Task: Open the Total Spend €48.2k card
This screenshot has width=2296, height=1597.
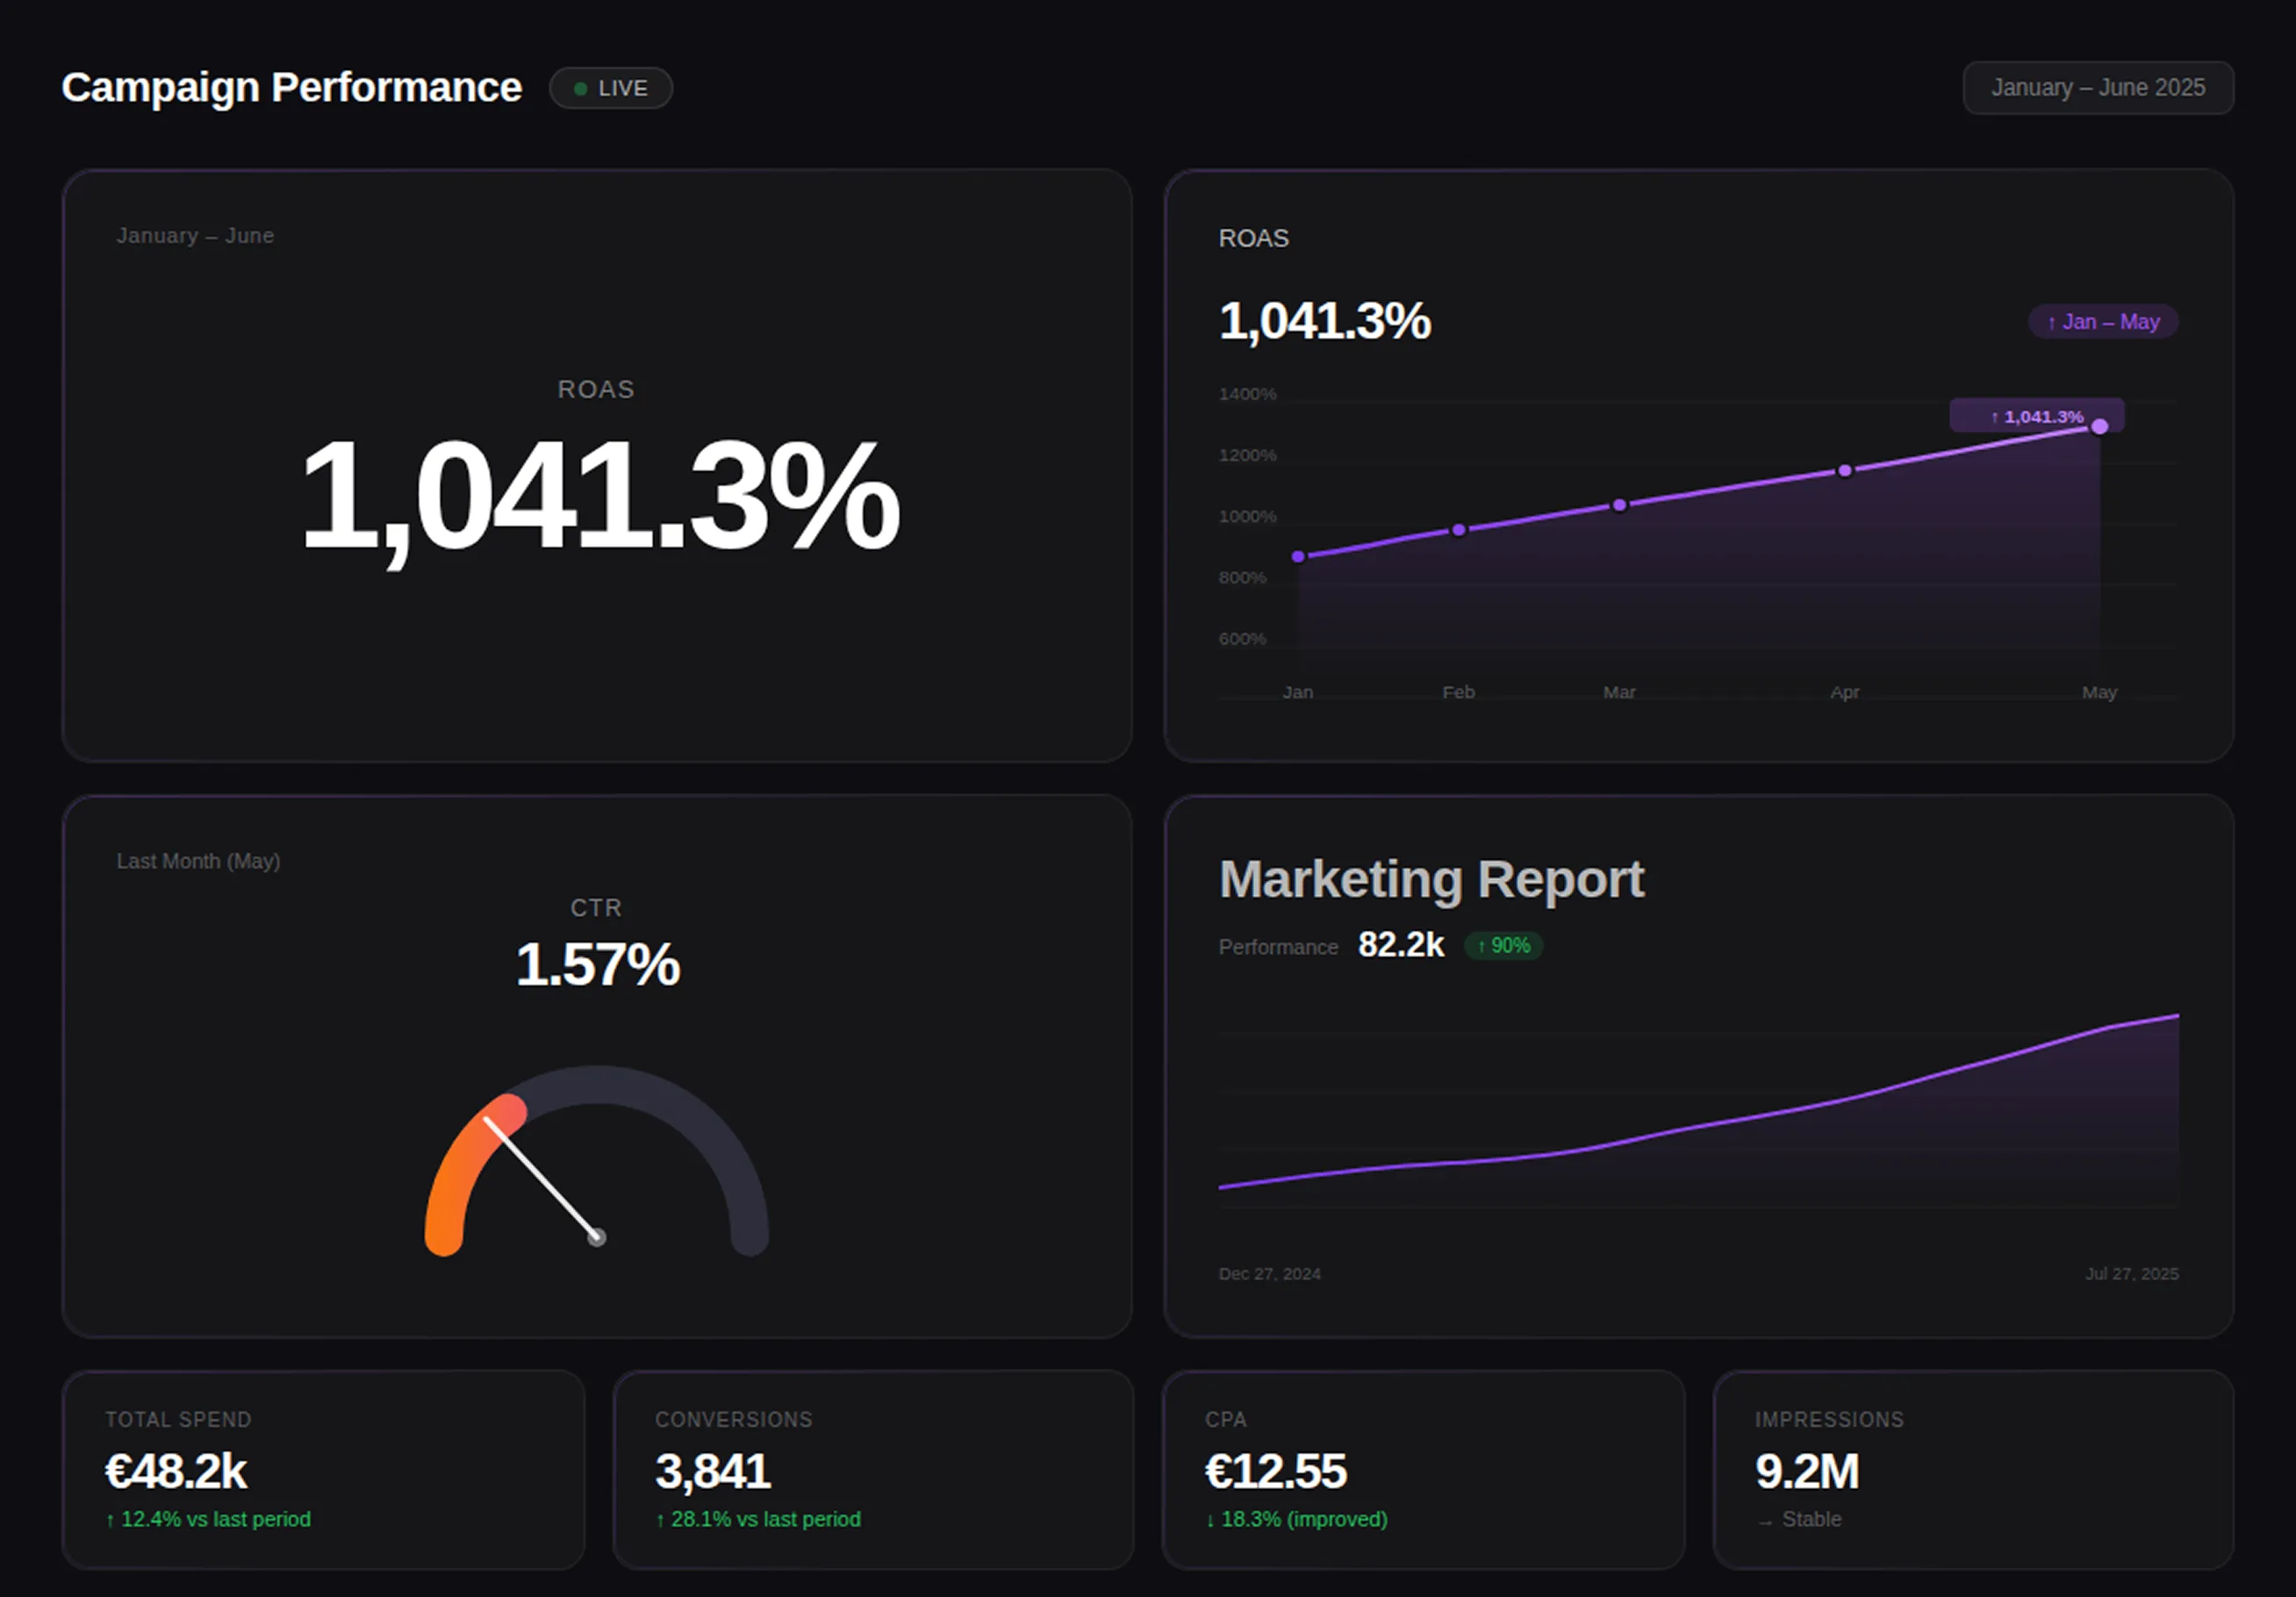Action: point(323,1470)
